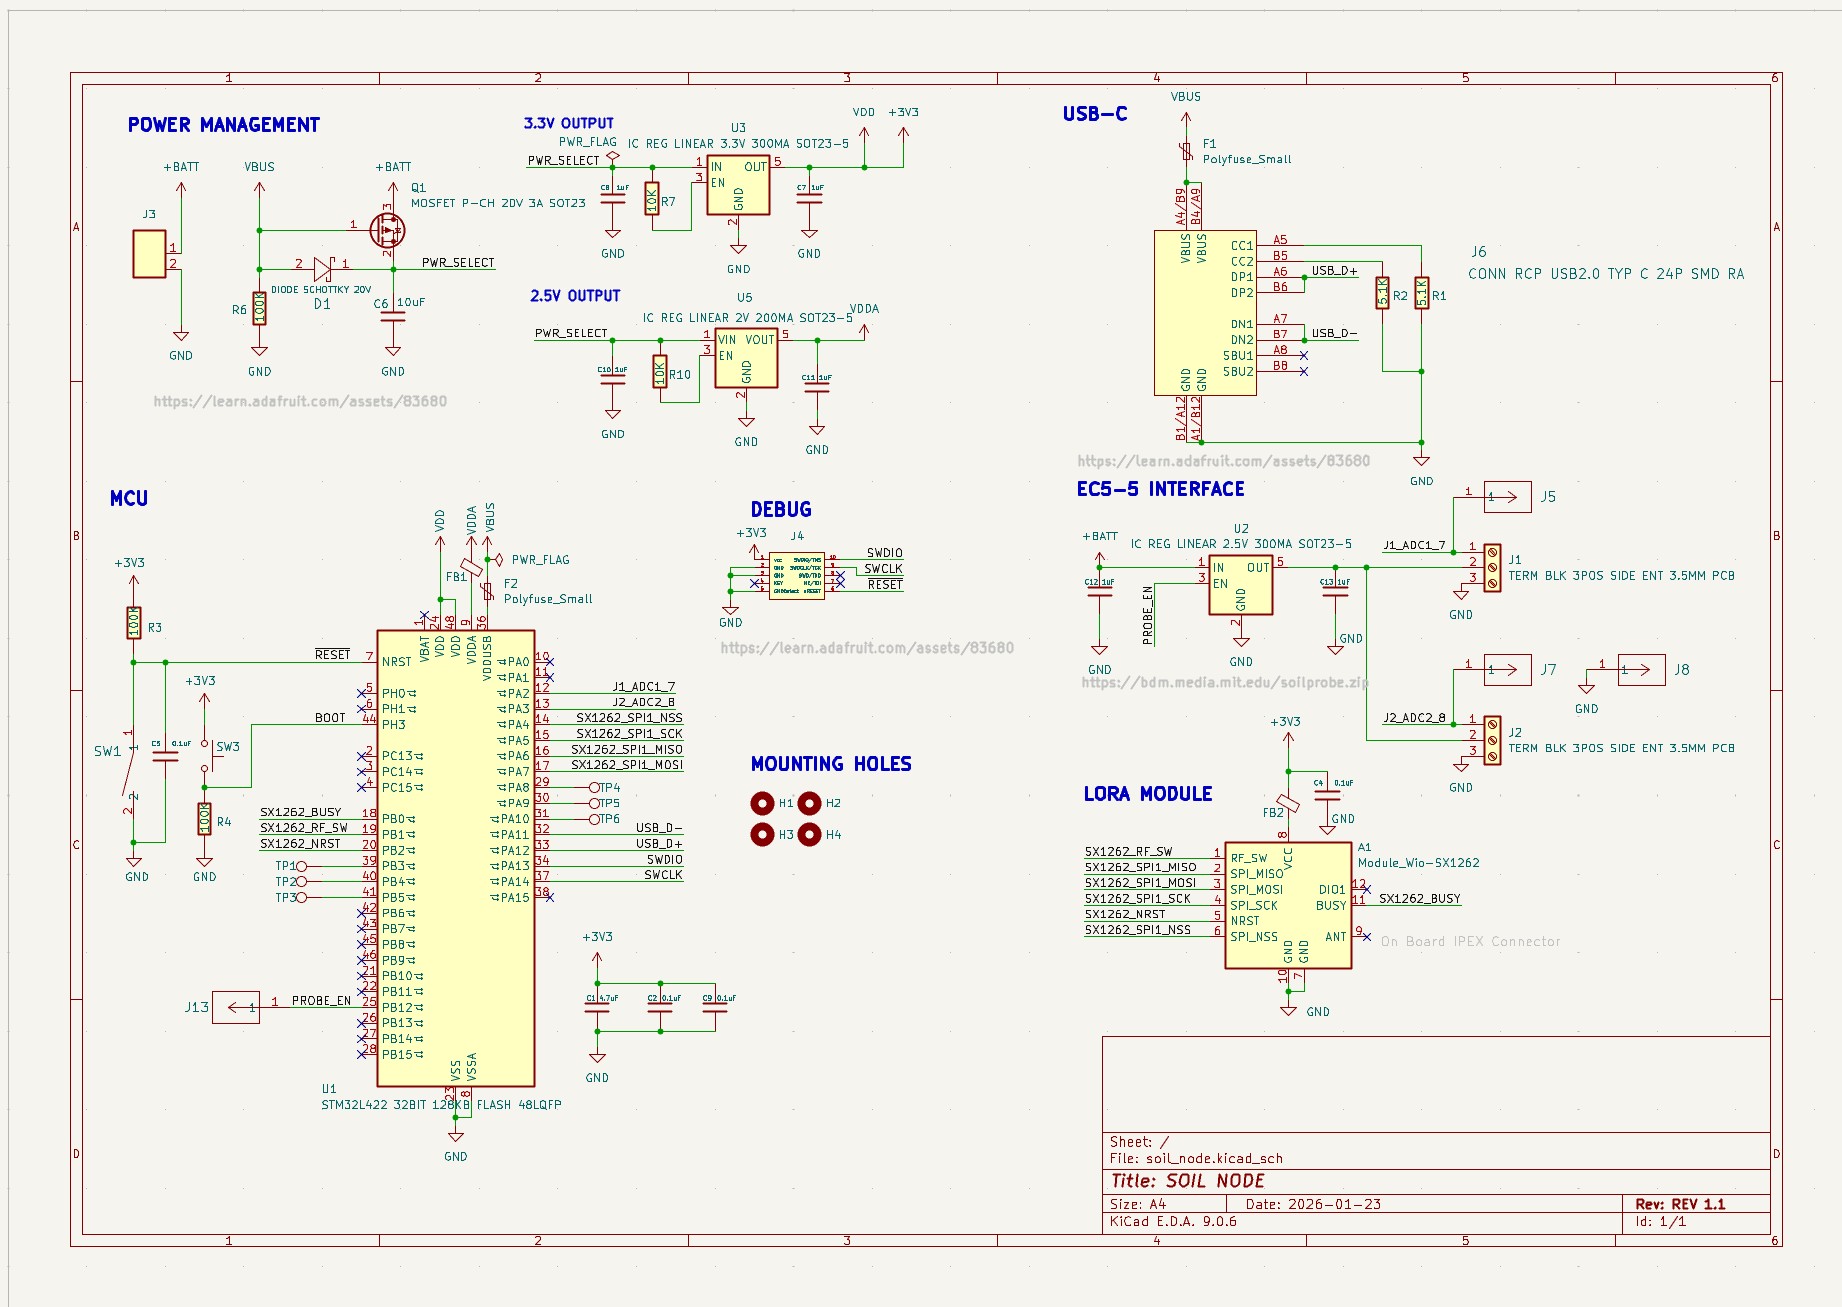Click the SW1 switch symbol
Viewport: 1842px width, 1307px height.
(x=128, y=770)
